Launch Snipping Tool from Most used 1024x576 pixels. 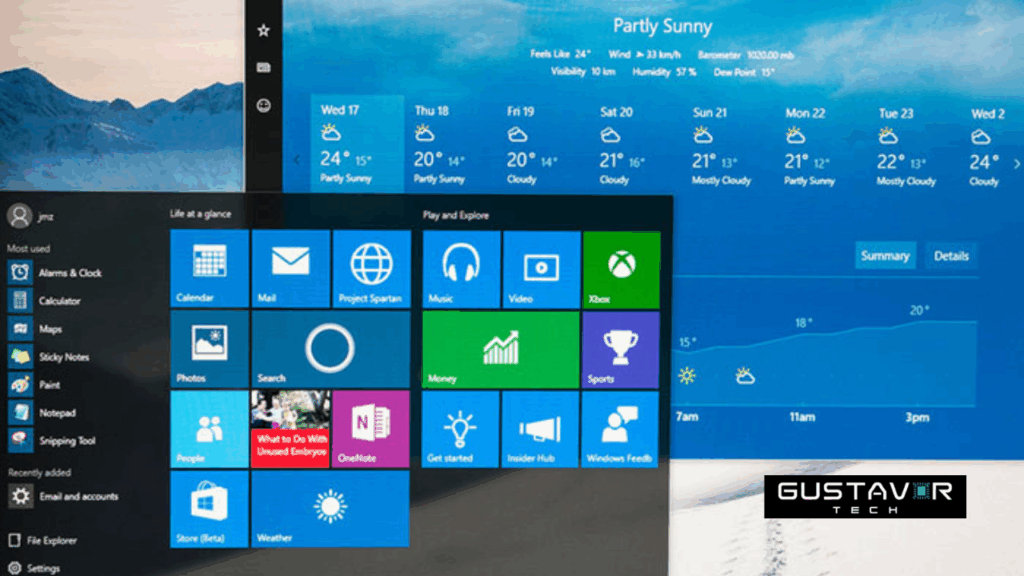(52, 441)
